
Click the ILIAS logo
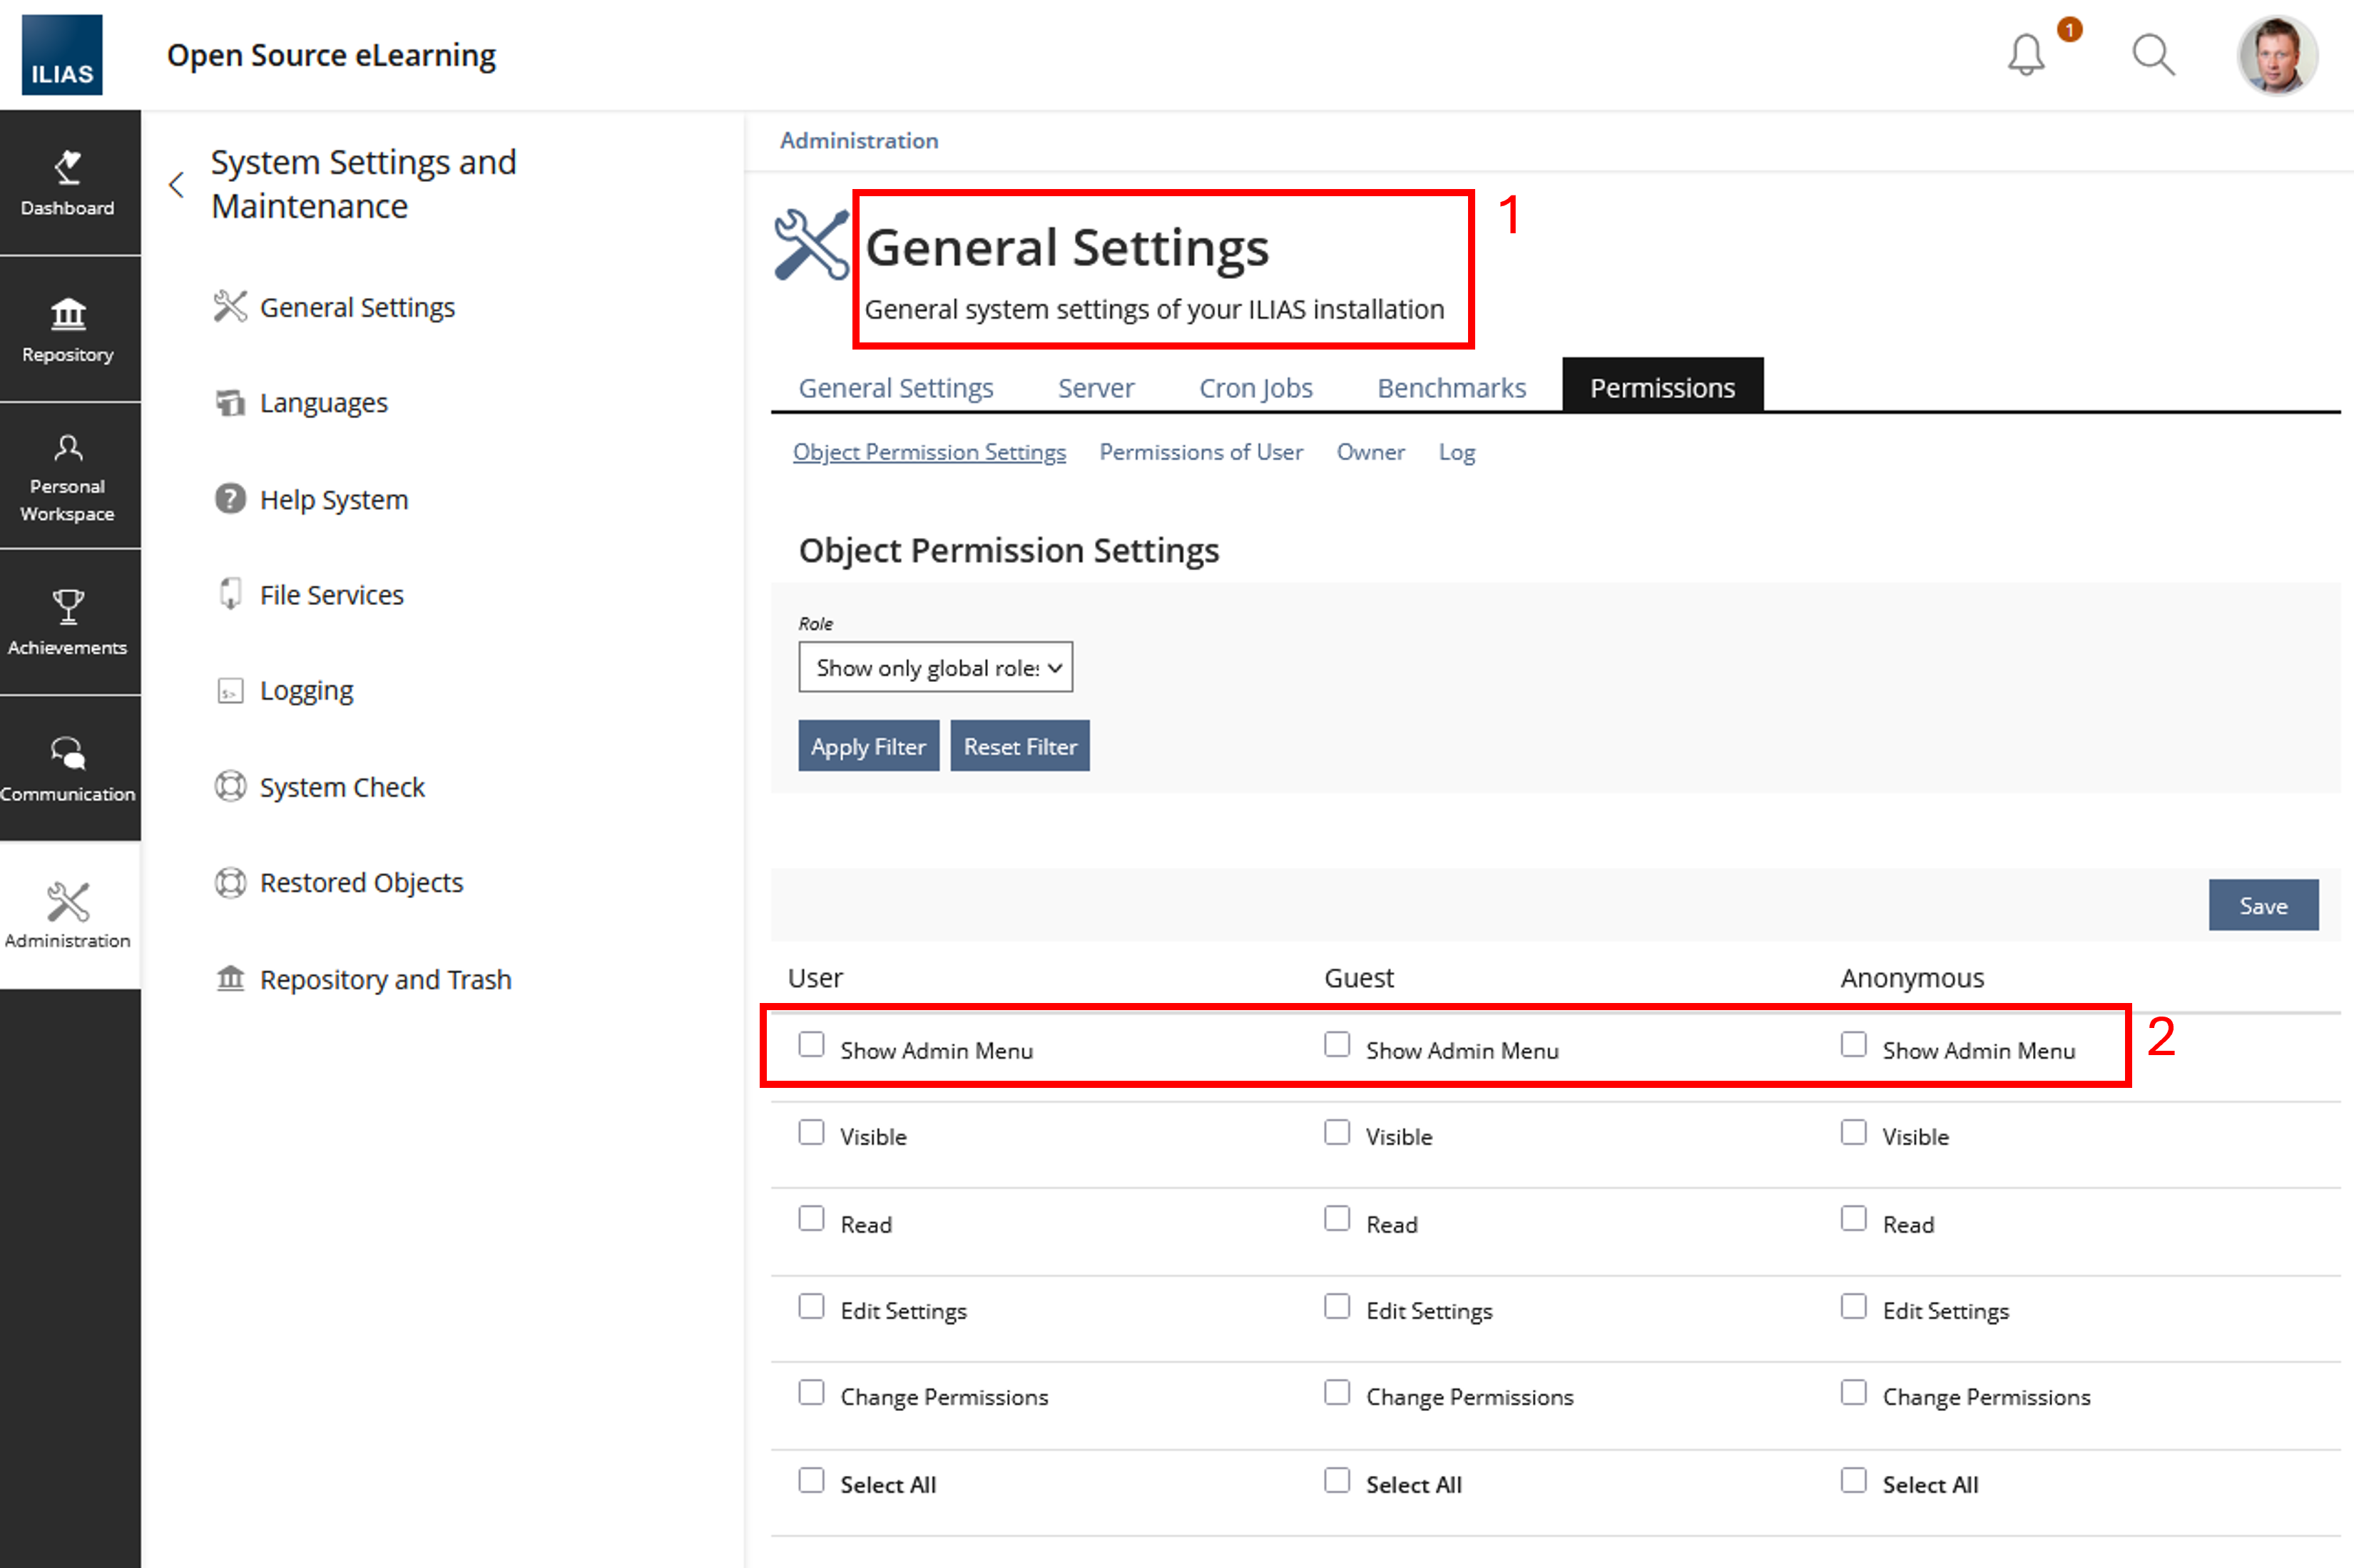coord(62,55)
